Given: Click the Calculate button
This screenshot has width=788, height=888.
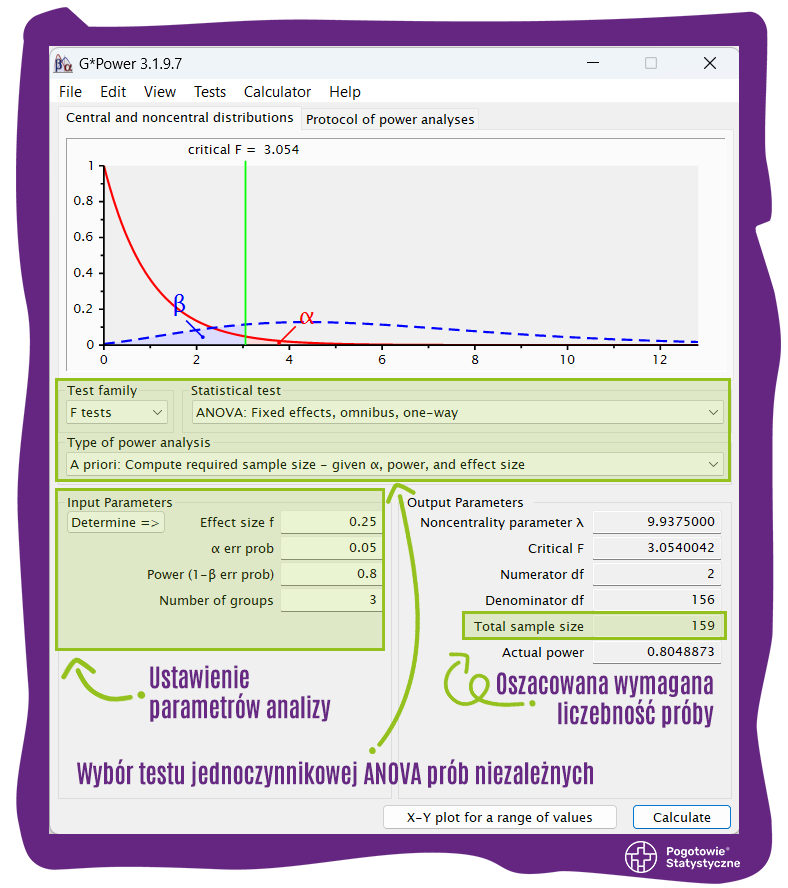Looking at the screenshot, I should [x=681, y=817].
